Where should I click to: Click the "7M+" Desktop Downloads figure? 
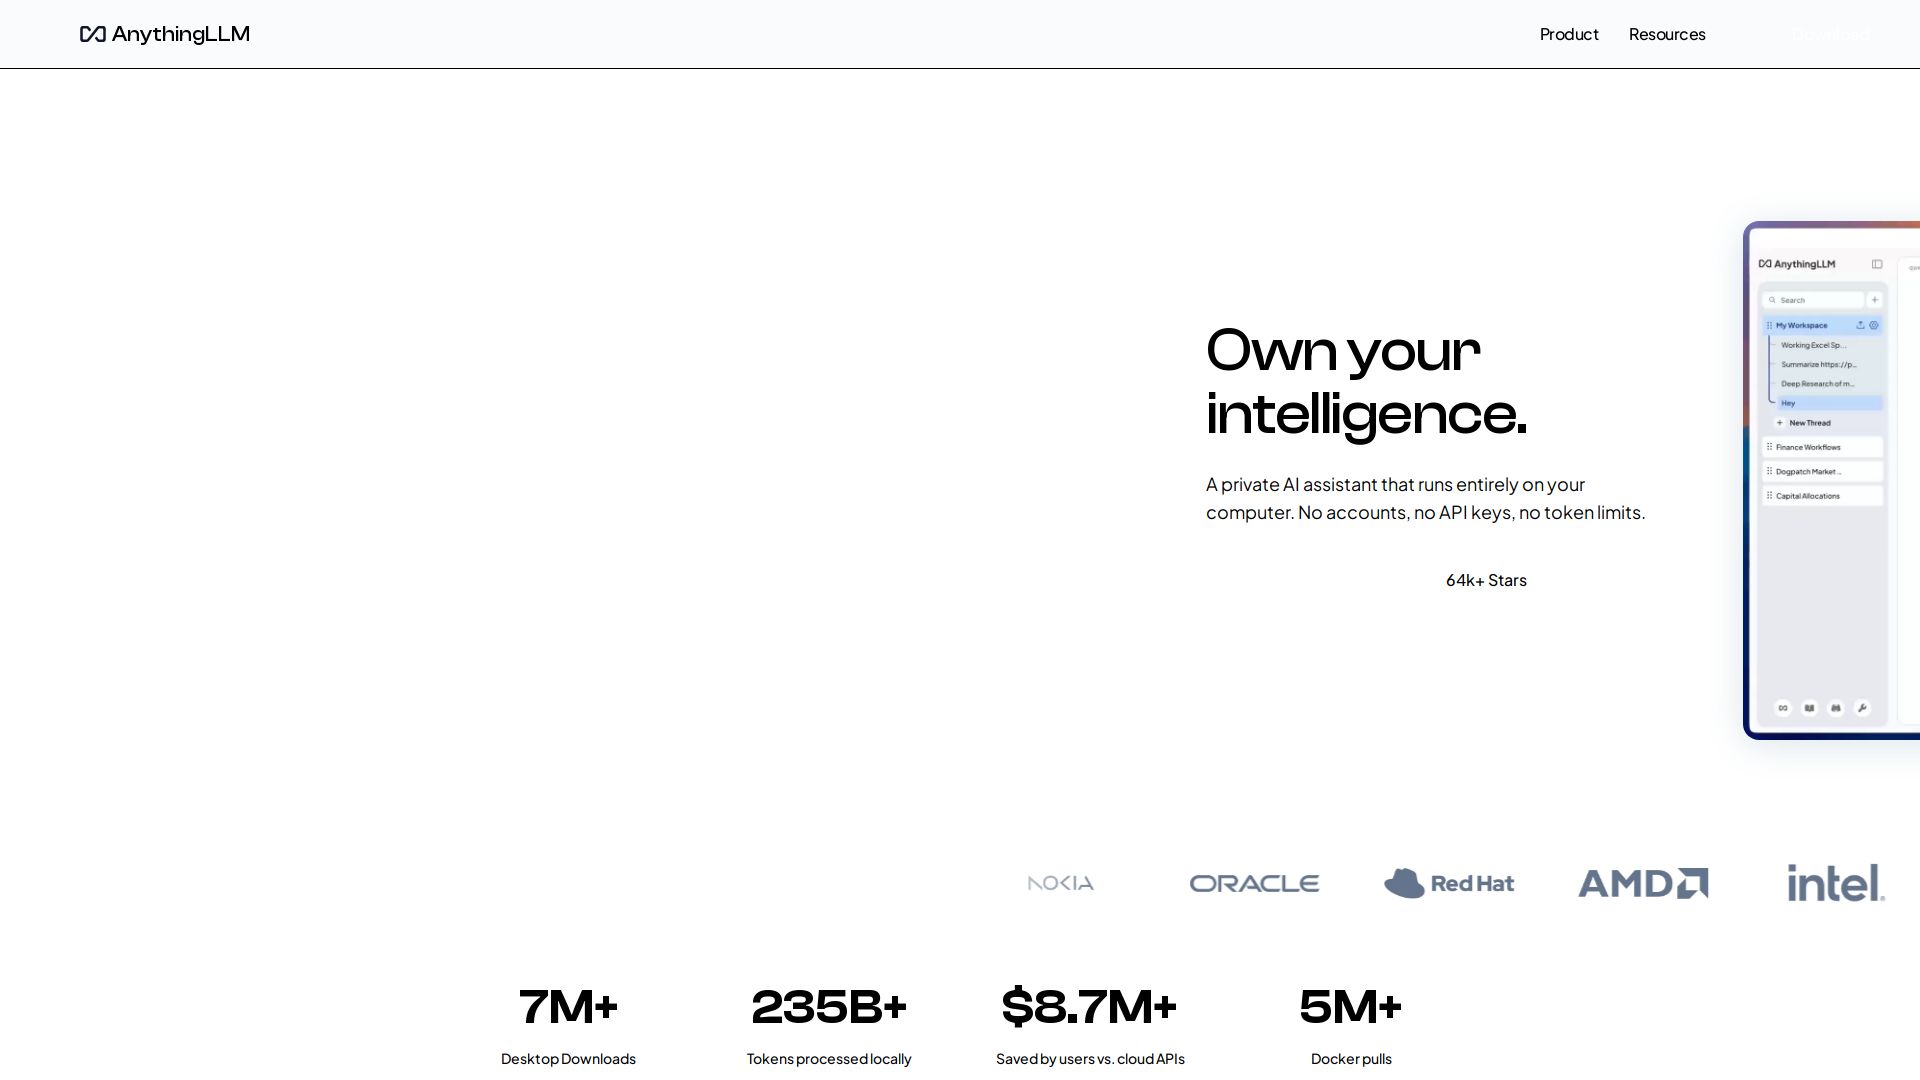point(568,1007)
